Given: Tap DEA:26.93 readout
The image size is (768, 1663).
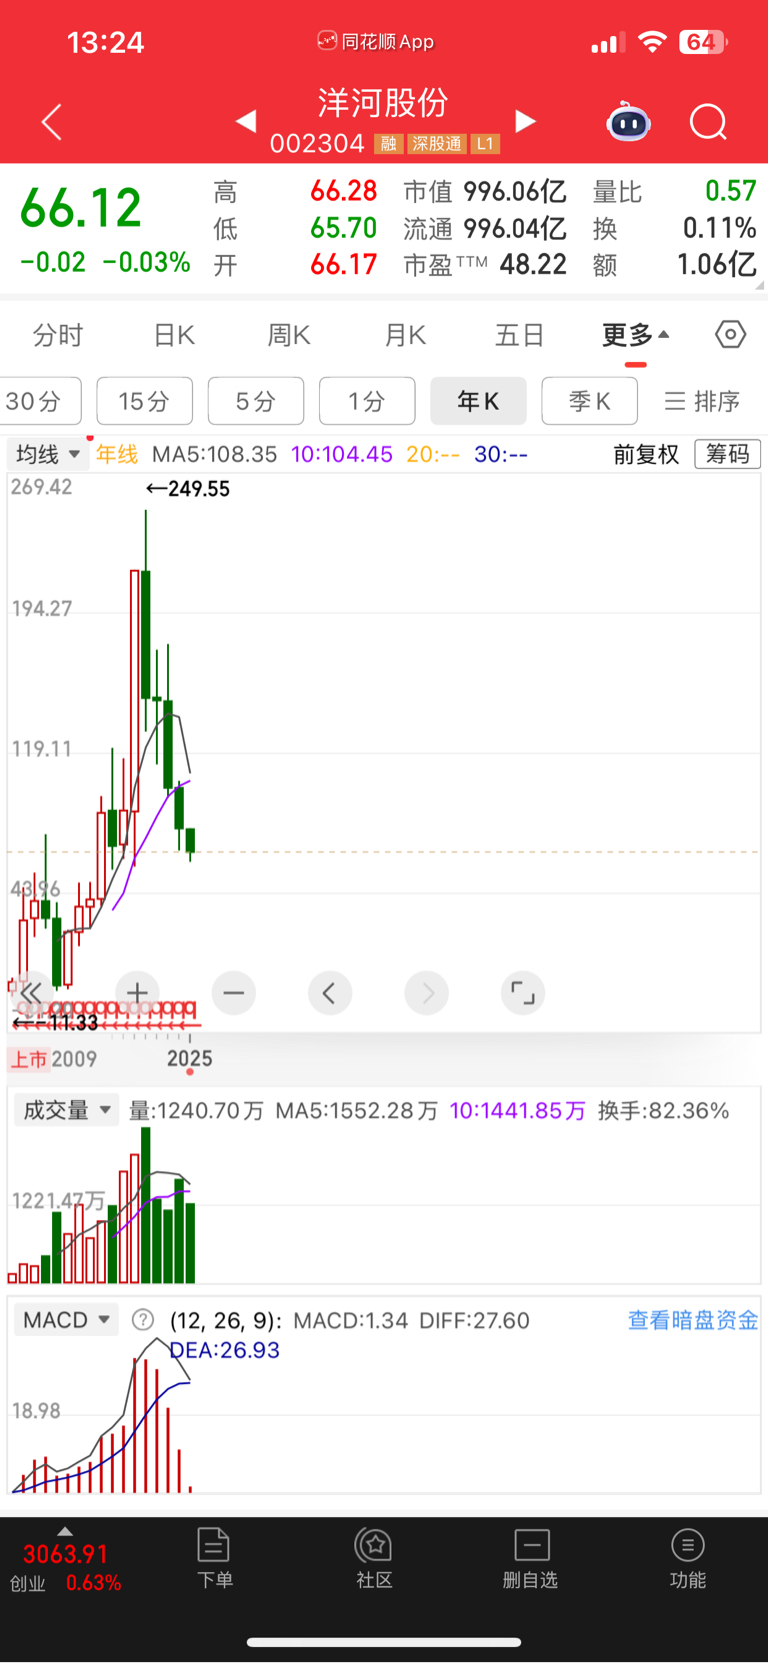Looking at the screenshot, I should 225,1350.
